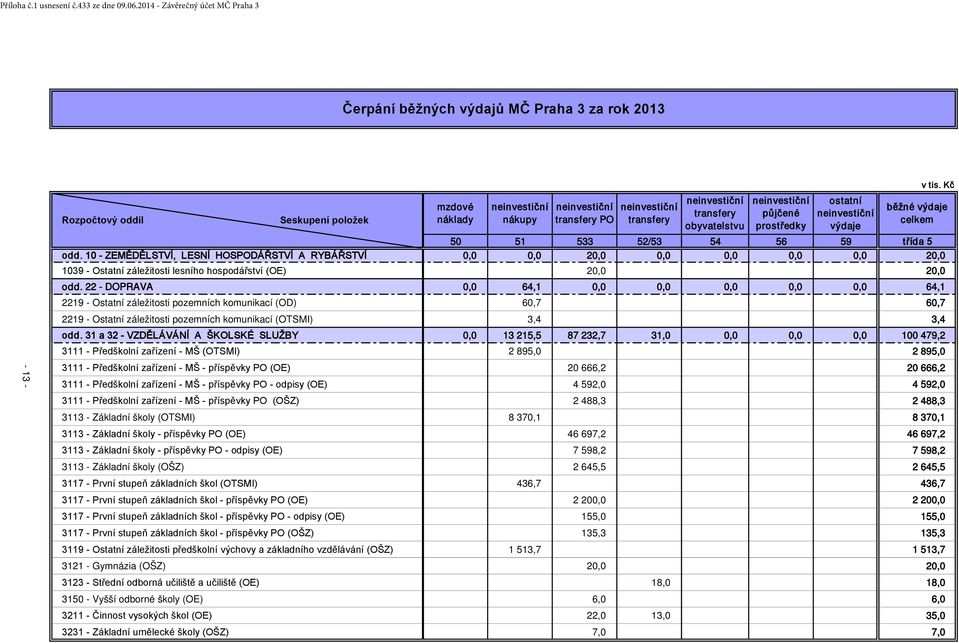Click row '3211 - Činnost vysokých škol (OE)'
959x643 pixels.
pos(503,615)
